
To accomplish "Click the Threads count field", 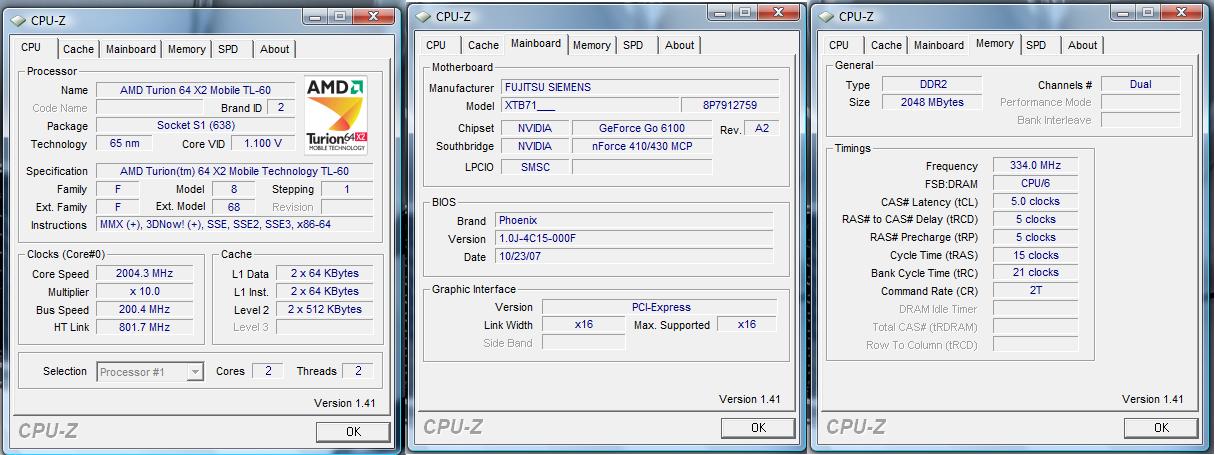I will 358,371.
